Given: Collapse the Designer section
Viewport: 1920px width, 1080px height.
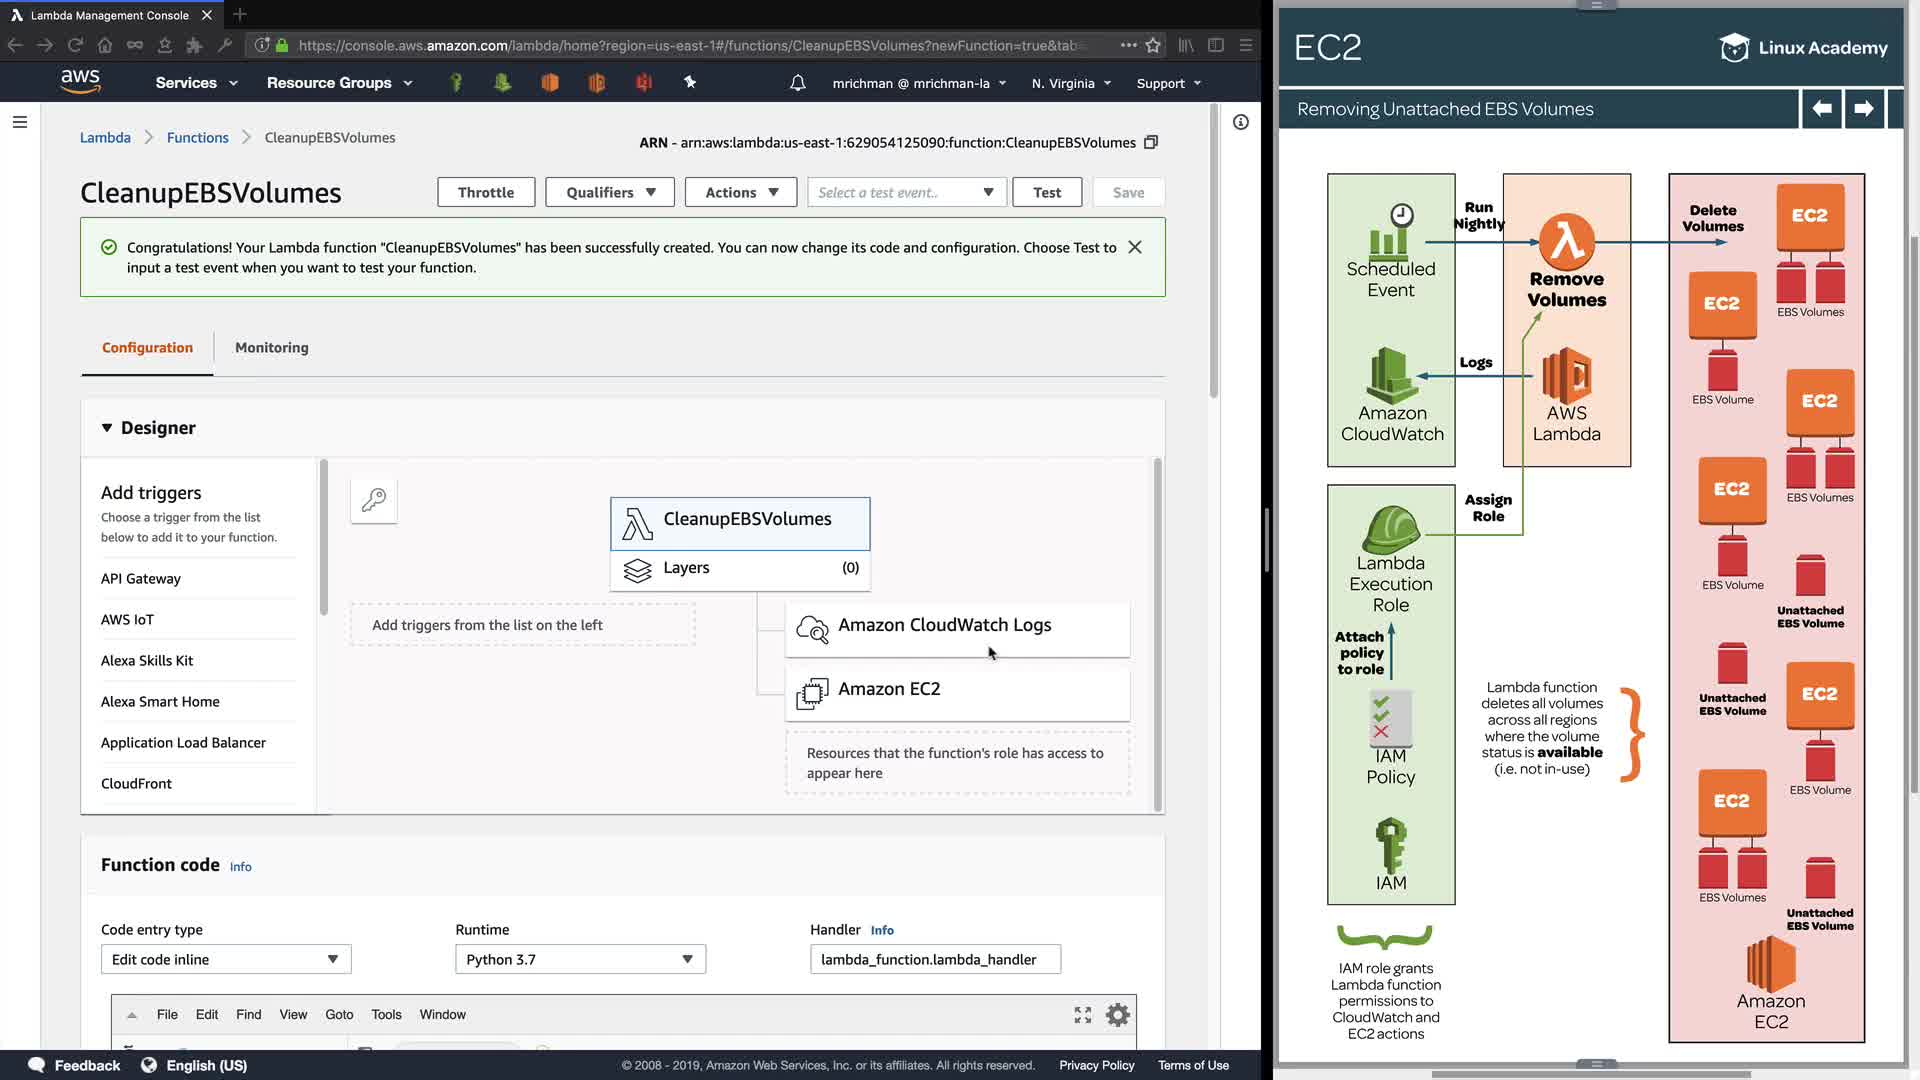Looking at the screenshot, I should pos(107,428).
